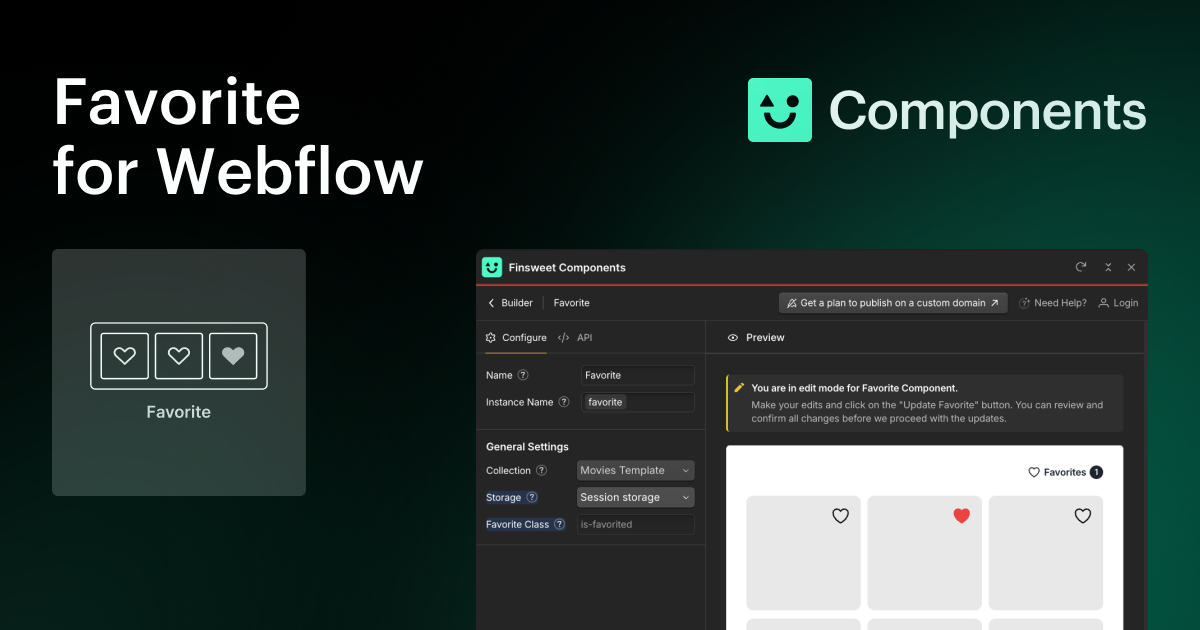Switch to the Configure tab
1200x630 pixels.
click(516, 338)
